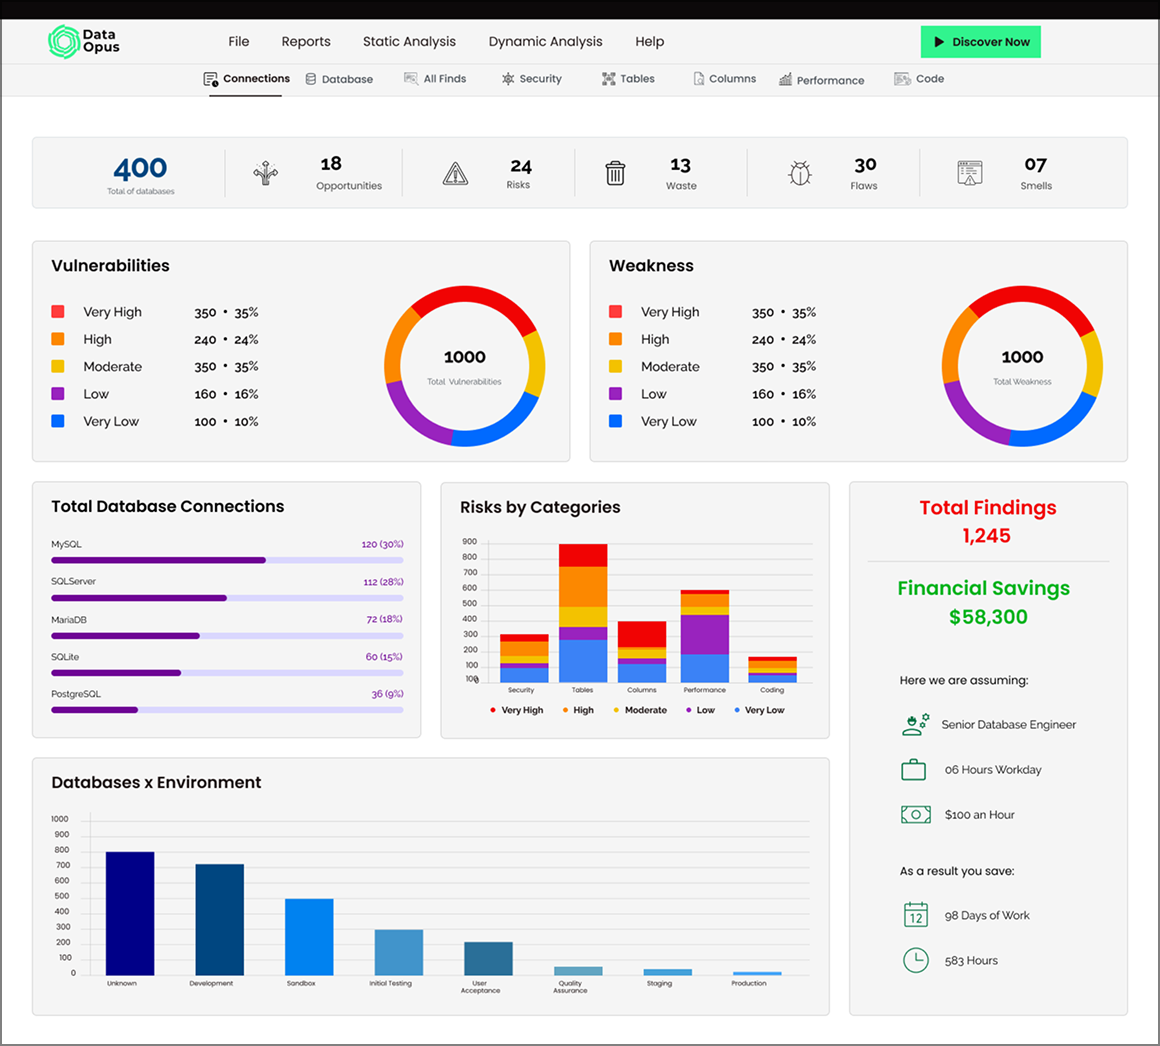Screen dimensions: 1160x1046
Task: Click the 120 (30%) MySQL value
Action: point(382,544)
